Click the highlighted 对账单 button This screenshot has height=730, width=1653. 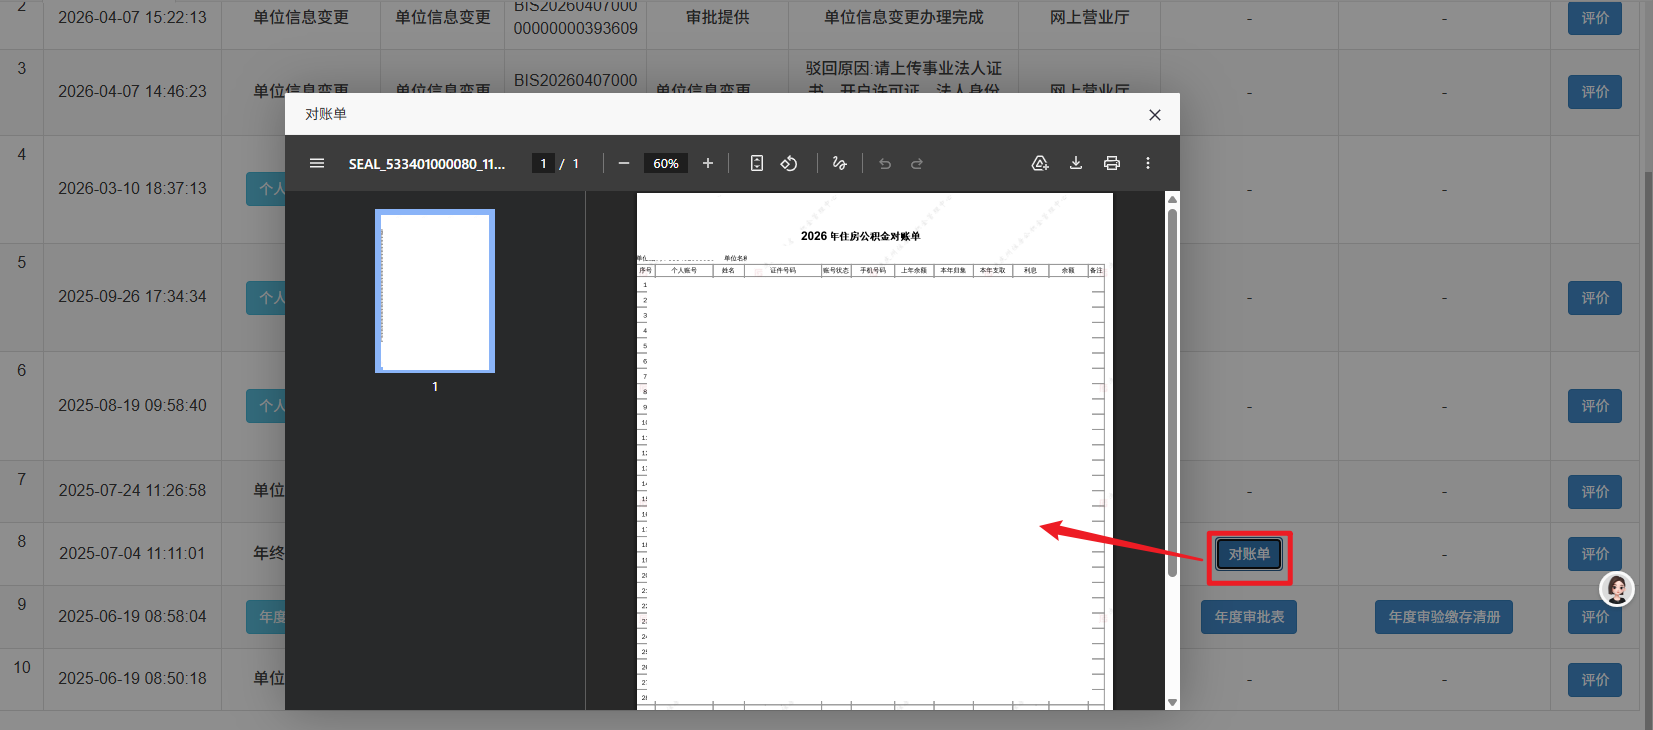[1249, 554]
